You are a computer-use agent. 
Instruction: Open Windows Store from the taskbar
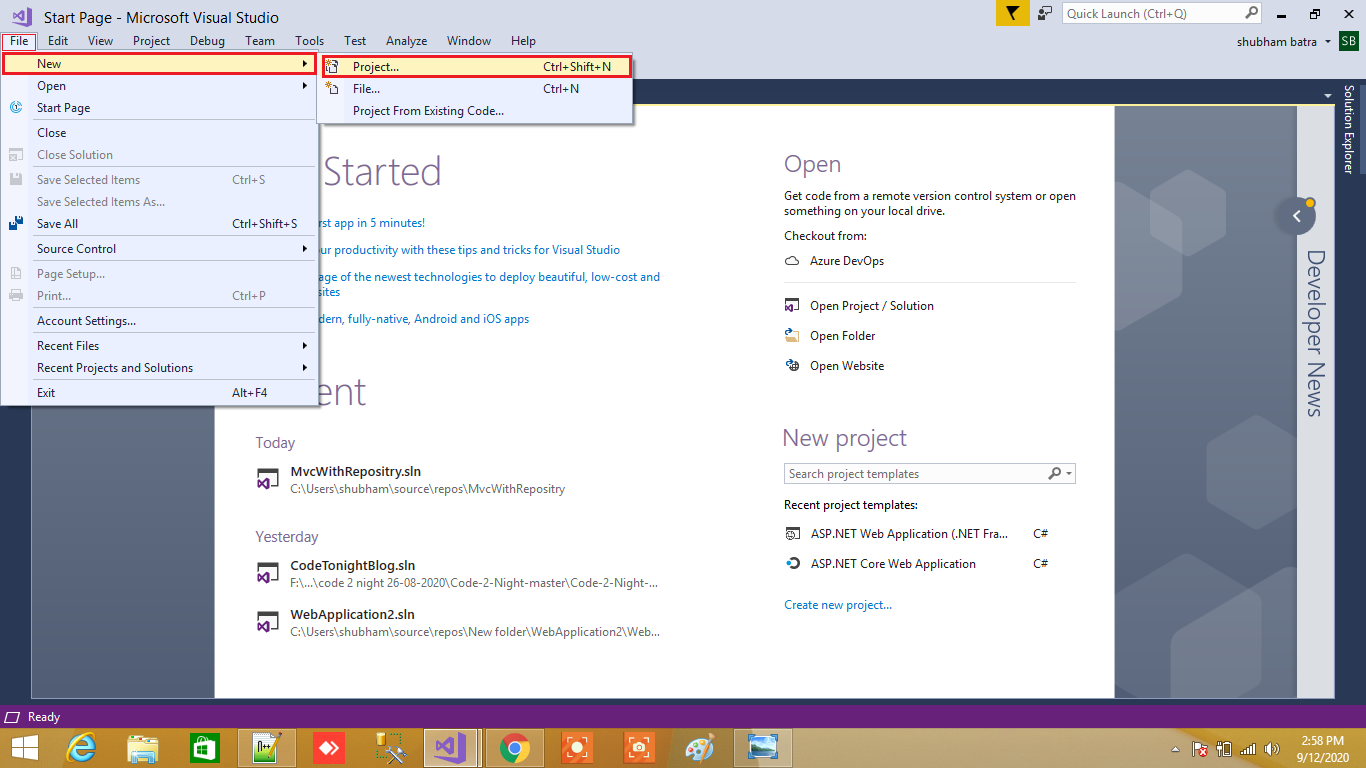click(x=205, y=747)
